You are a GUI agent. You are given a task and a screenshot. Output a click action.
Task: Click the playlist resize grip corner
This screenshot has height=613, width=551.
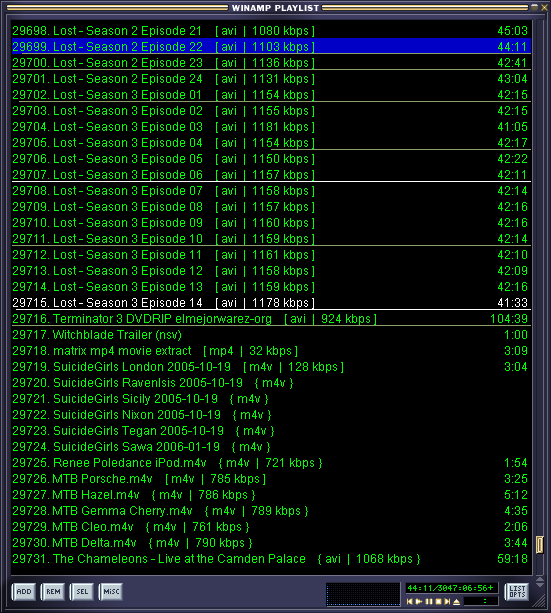[540, 601]
